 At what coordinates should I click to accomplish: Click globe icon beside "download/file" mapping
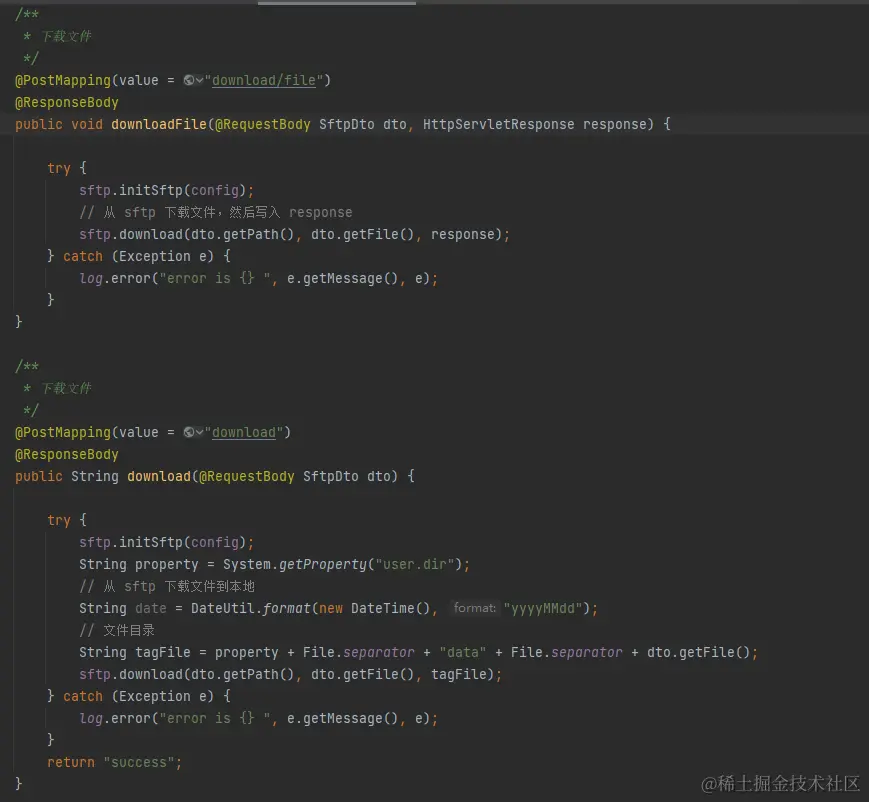tap(188, 80)
